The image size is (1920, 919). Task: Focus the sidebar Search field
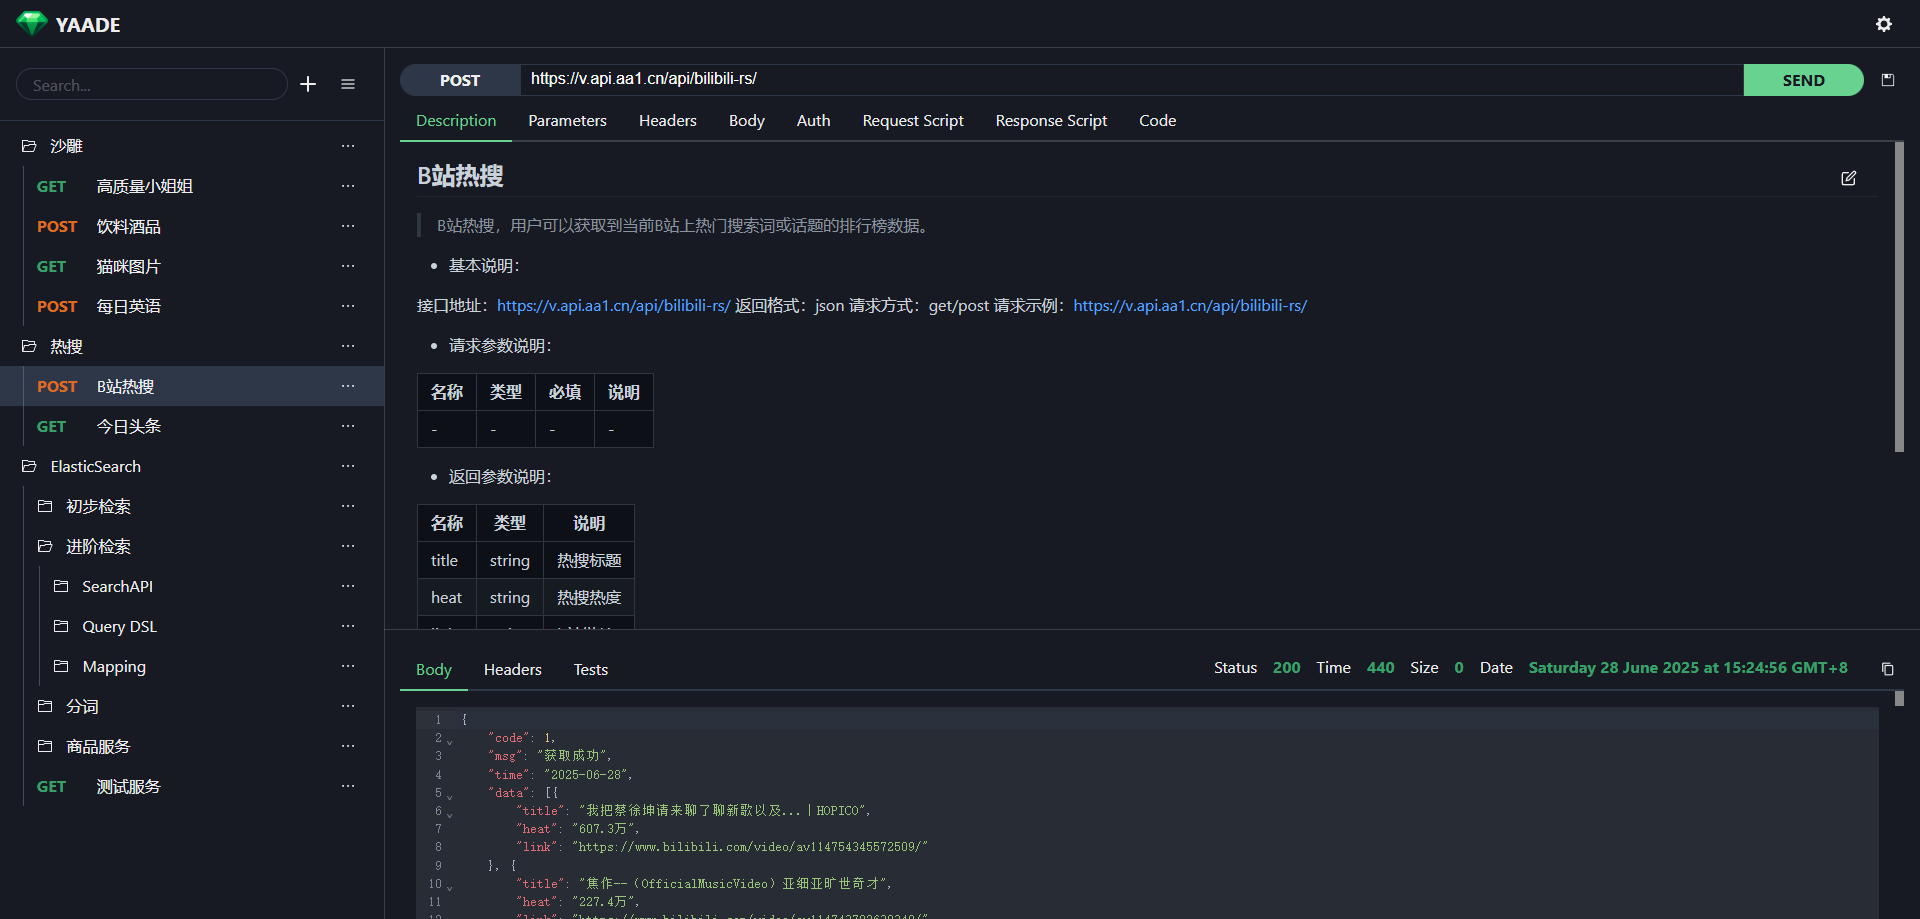[152, 85]
